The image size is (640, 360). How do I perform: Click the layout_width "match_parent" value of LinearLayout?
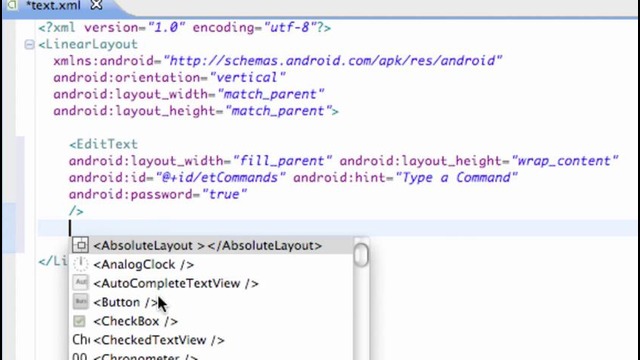[271, 94]
